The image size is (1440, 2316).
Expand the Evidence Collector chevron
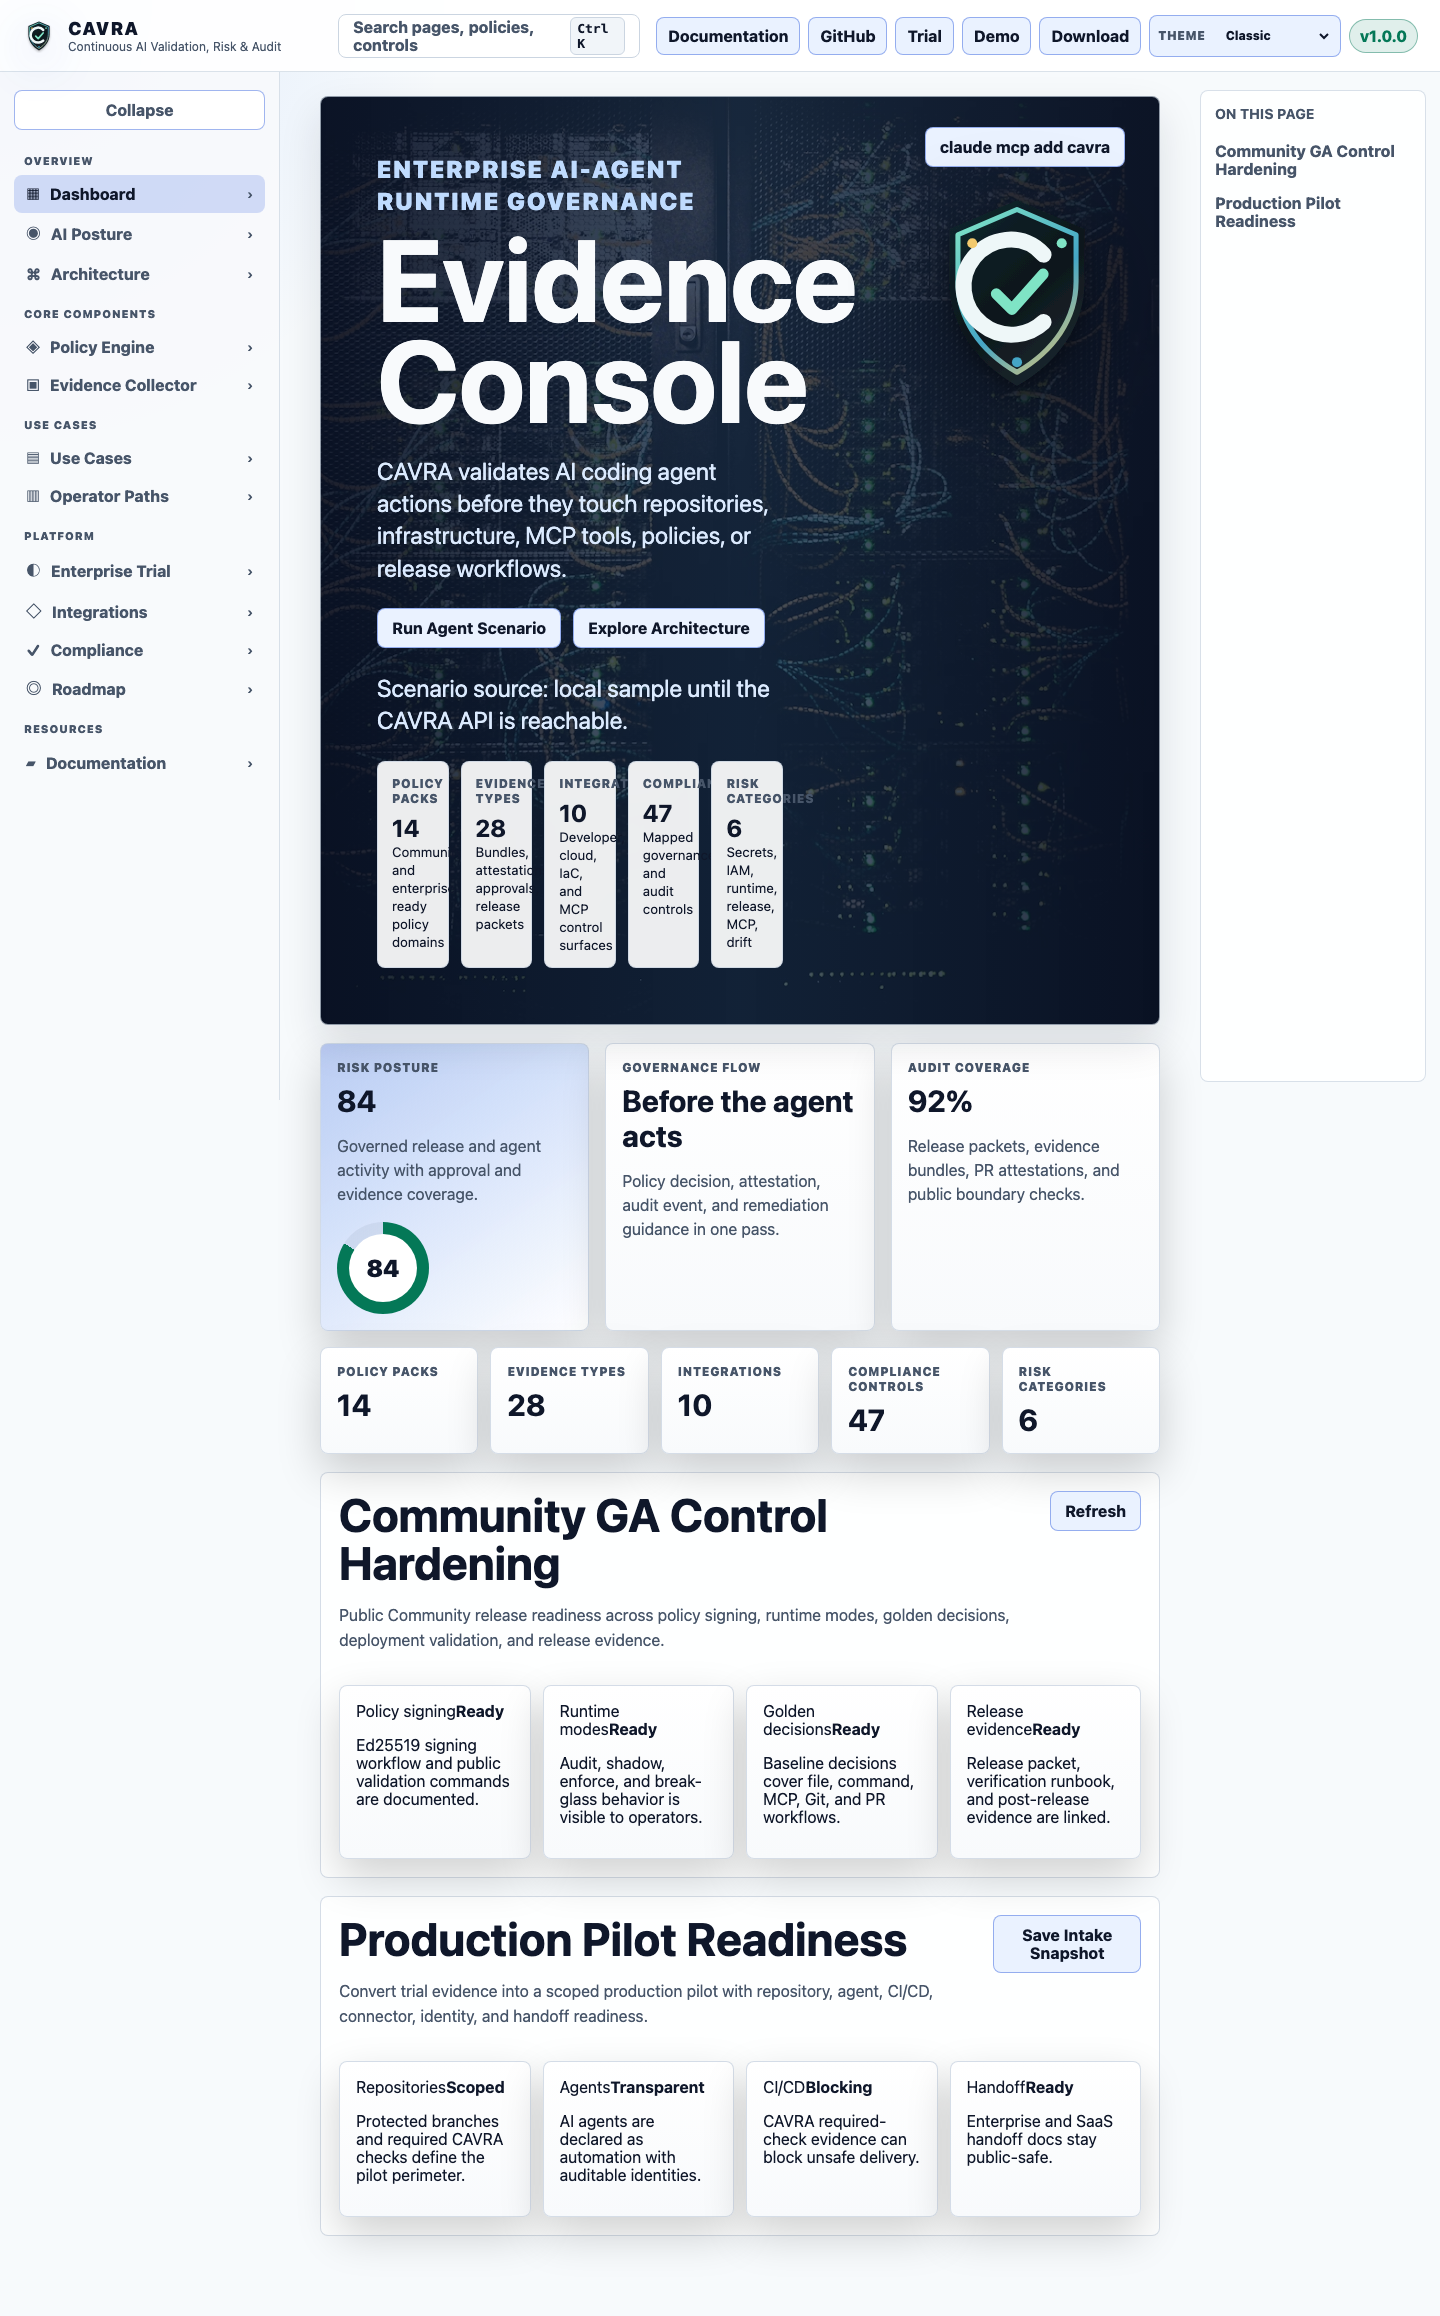(x=250, y=385)
